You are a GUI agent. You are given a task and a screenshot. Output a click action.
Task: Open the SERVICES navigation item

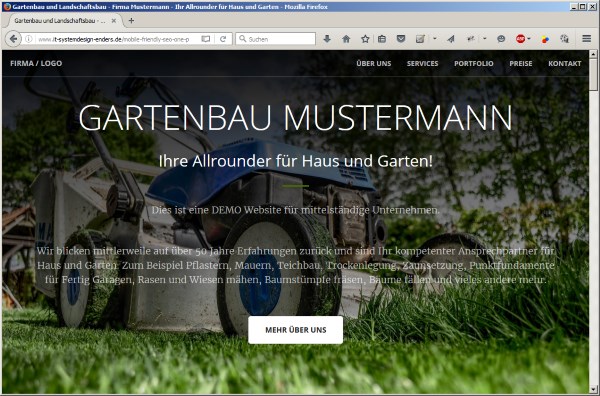point(422,64)
